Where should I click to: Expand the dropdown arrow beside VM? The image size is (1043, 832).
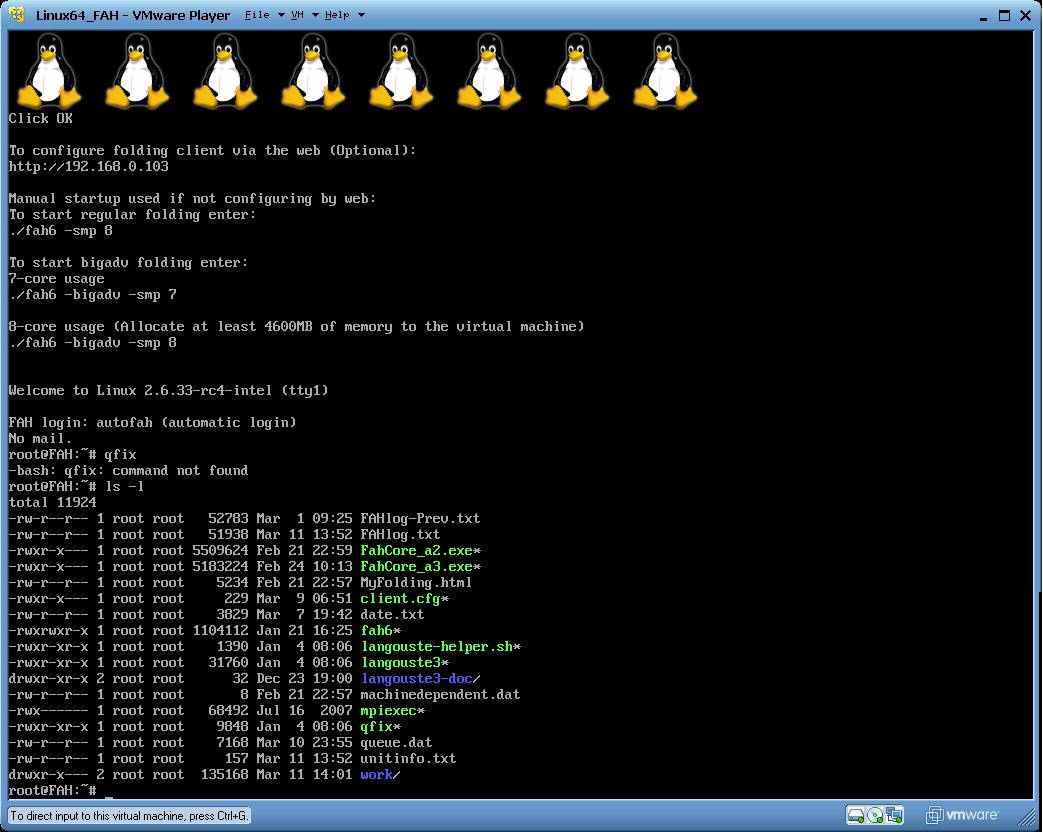(315, 15)
